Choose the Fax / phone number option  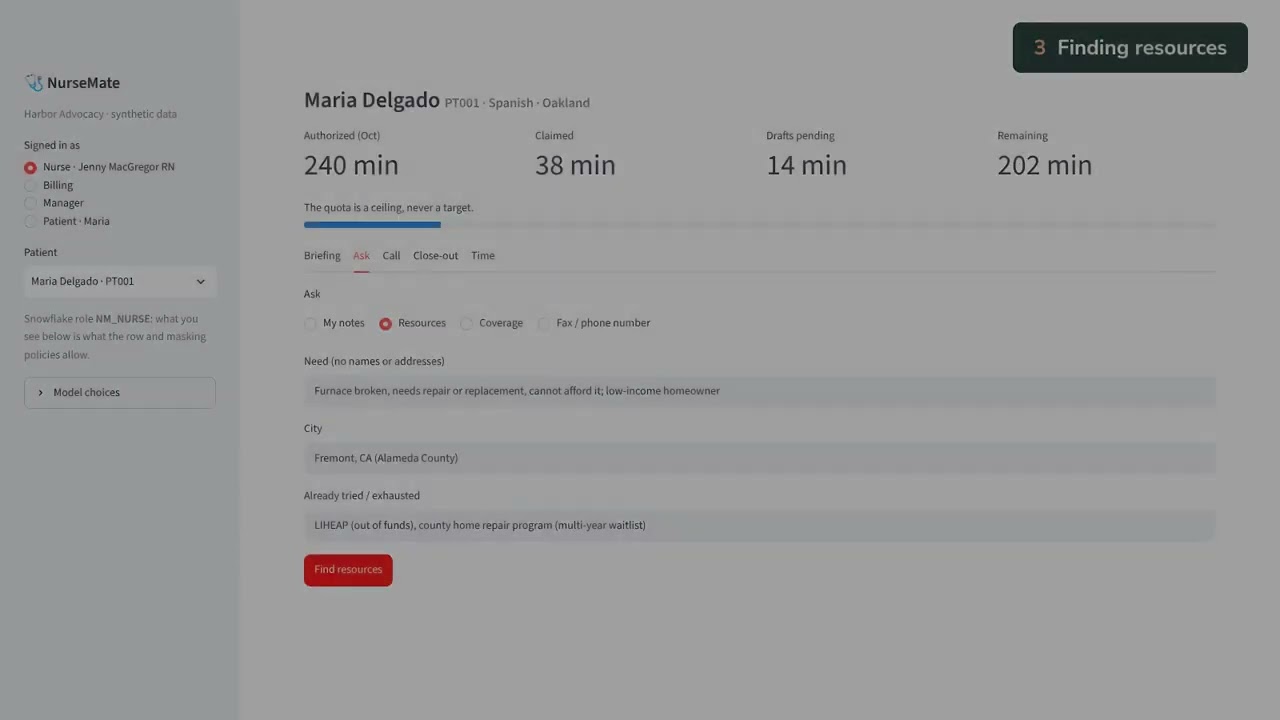coord(594,323)
